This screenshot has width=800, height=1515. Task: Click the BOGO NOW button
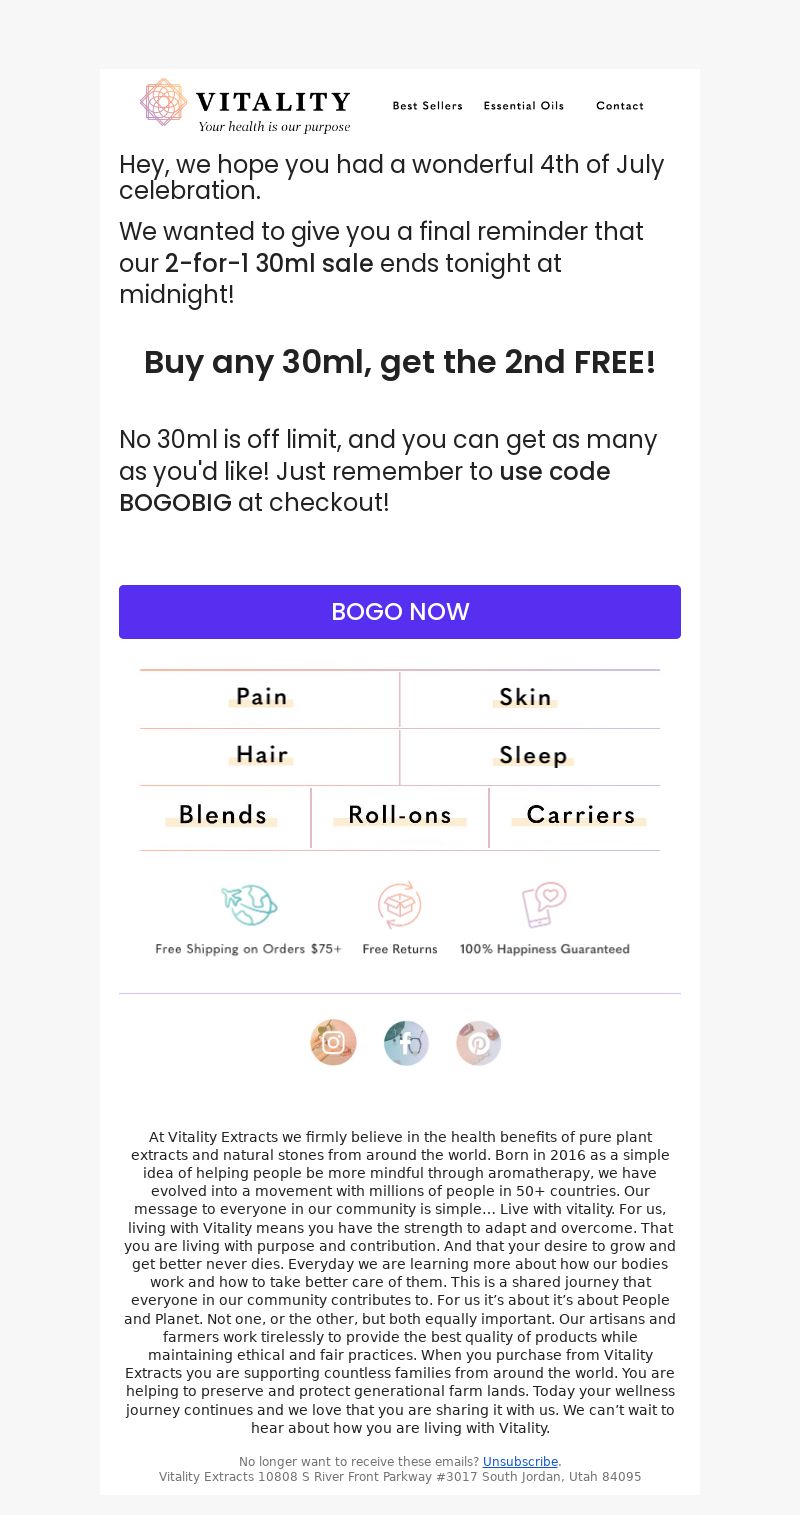(x=400, y=612)
